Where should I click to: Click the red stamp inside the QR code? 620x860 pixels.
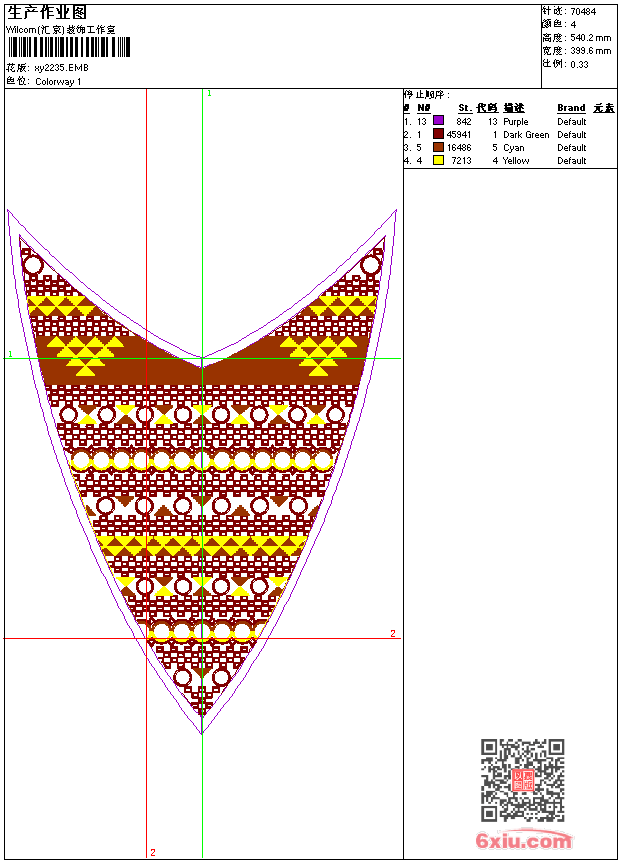click(x=522, y=780)
